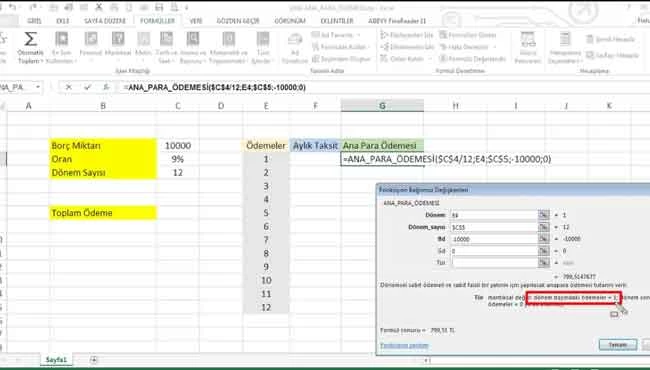Click Etkilenenleri İzle
Screen dimensions: 650x370
(407, 47)
